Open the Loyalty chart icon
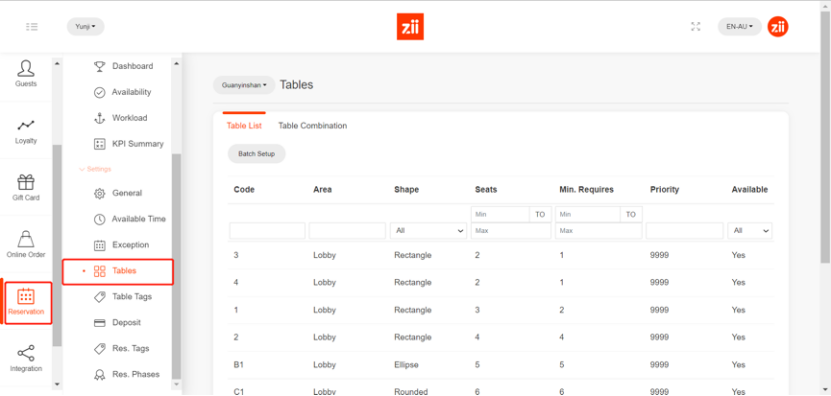This screenshot has width=831, height=396. [25, 126]
